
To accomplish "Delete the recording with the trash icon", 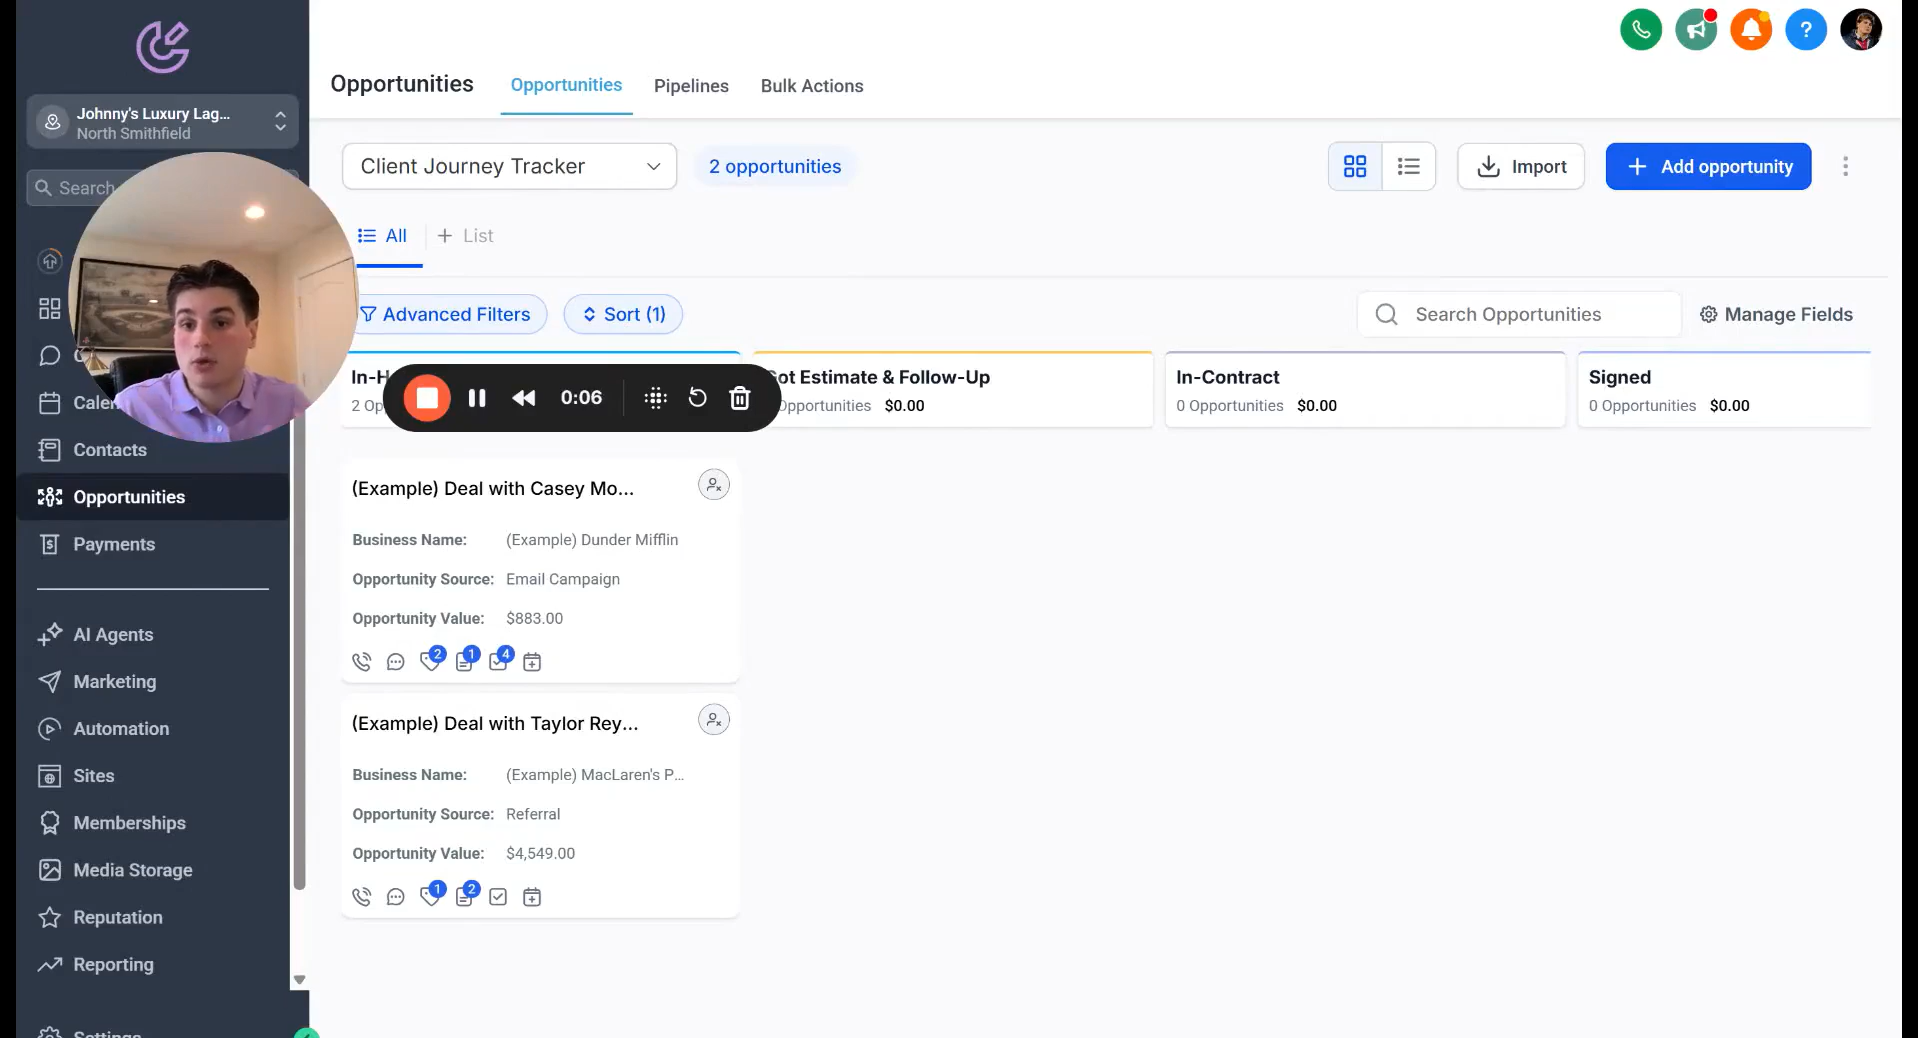I will point(740,398).
